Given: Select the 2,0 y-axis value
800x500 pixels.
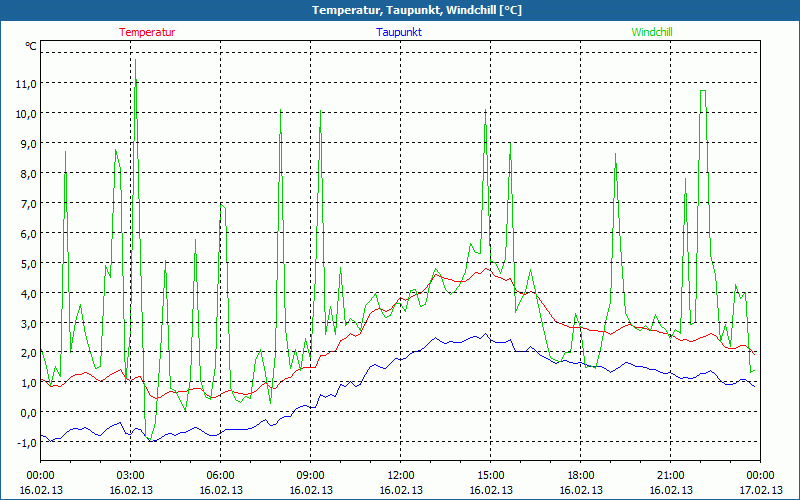Looking at the screenshot, I should [x=29, y=353].
